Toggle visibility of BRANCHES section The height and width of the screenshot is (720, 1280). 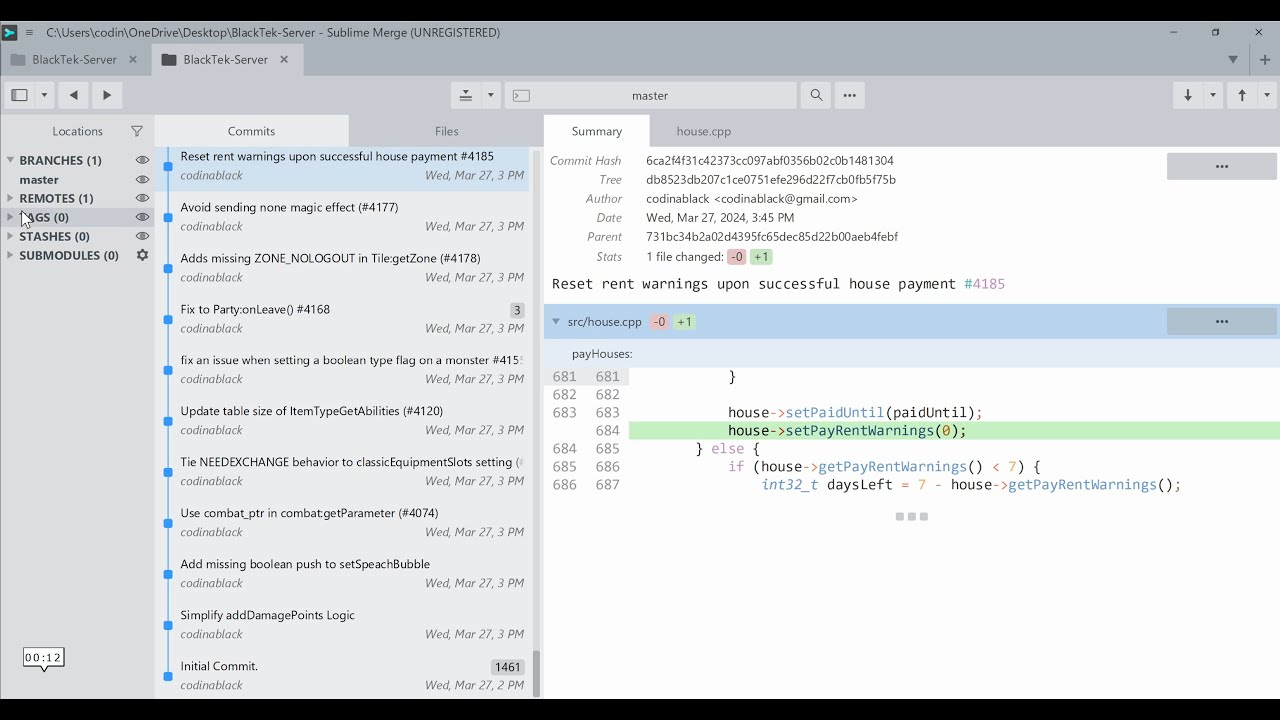142,160
